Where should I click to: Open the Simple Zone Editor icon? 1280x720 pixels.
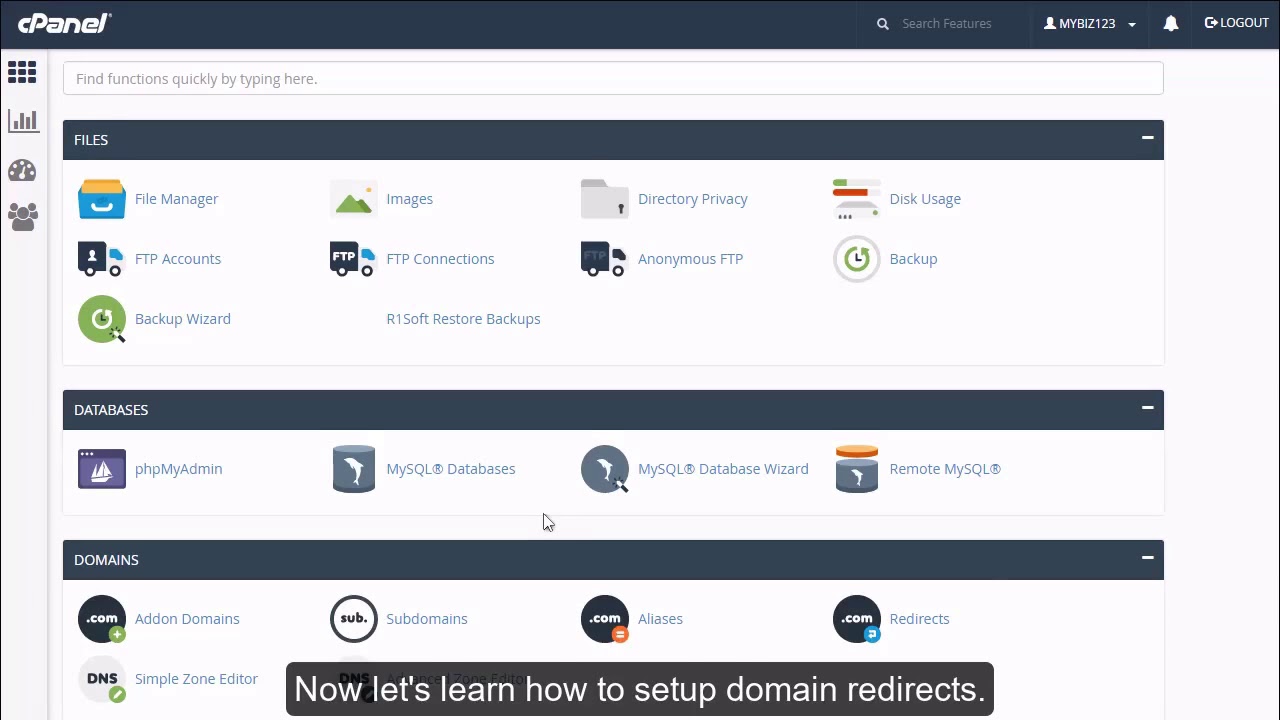(102, 679)
